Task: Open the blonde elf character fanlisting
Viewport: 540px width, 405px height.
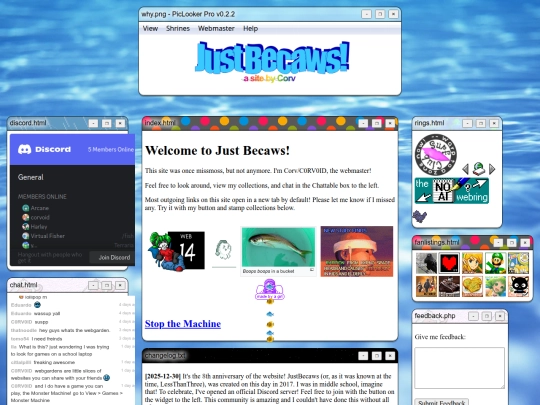Action: coord(472,263)
